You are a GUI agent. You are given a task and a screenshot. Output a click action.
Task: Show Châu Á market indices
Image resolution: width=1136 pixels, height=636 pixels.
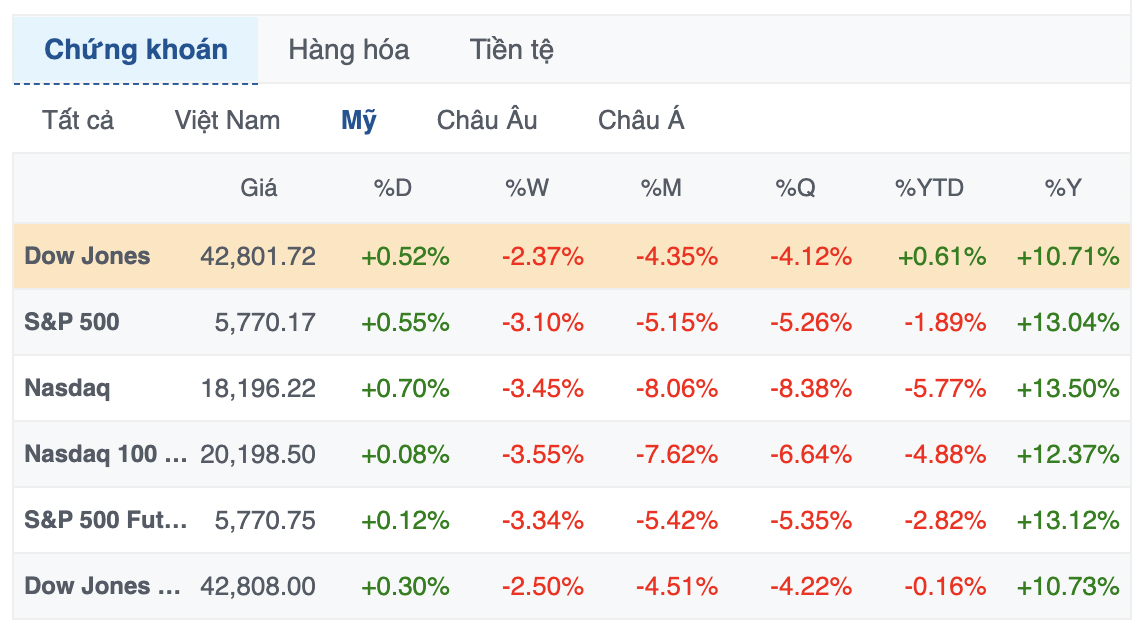(x=641, y=121)
